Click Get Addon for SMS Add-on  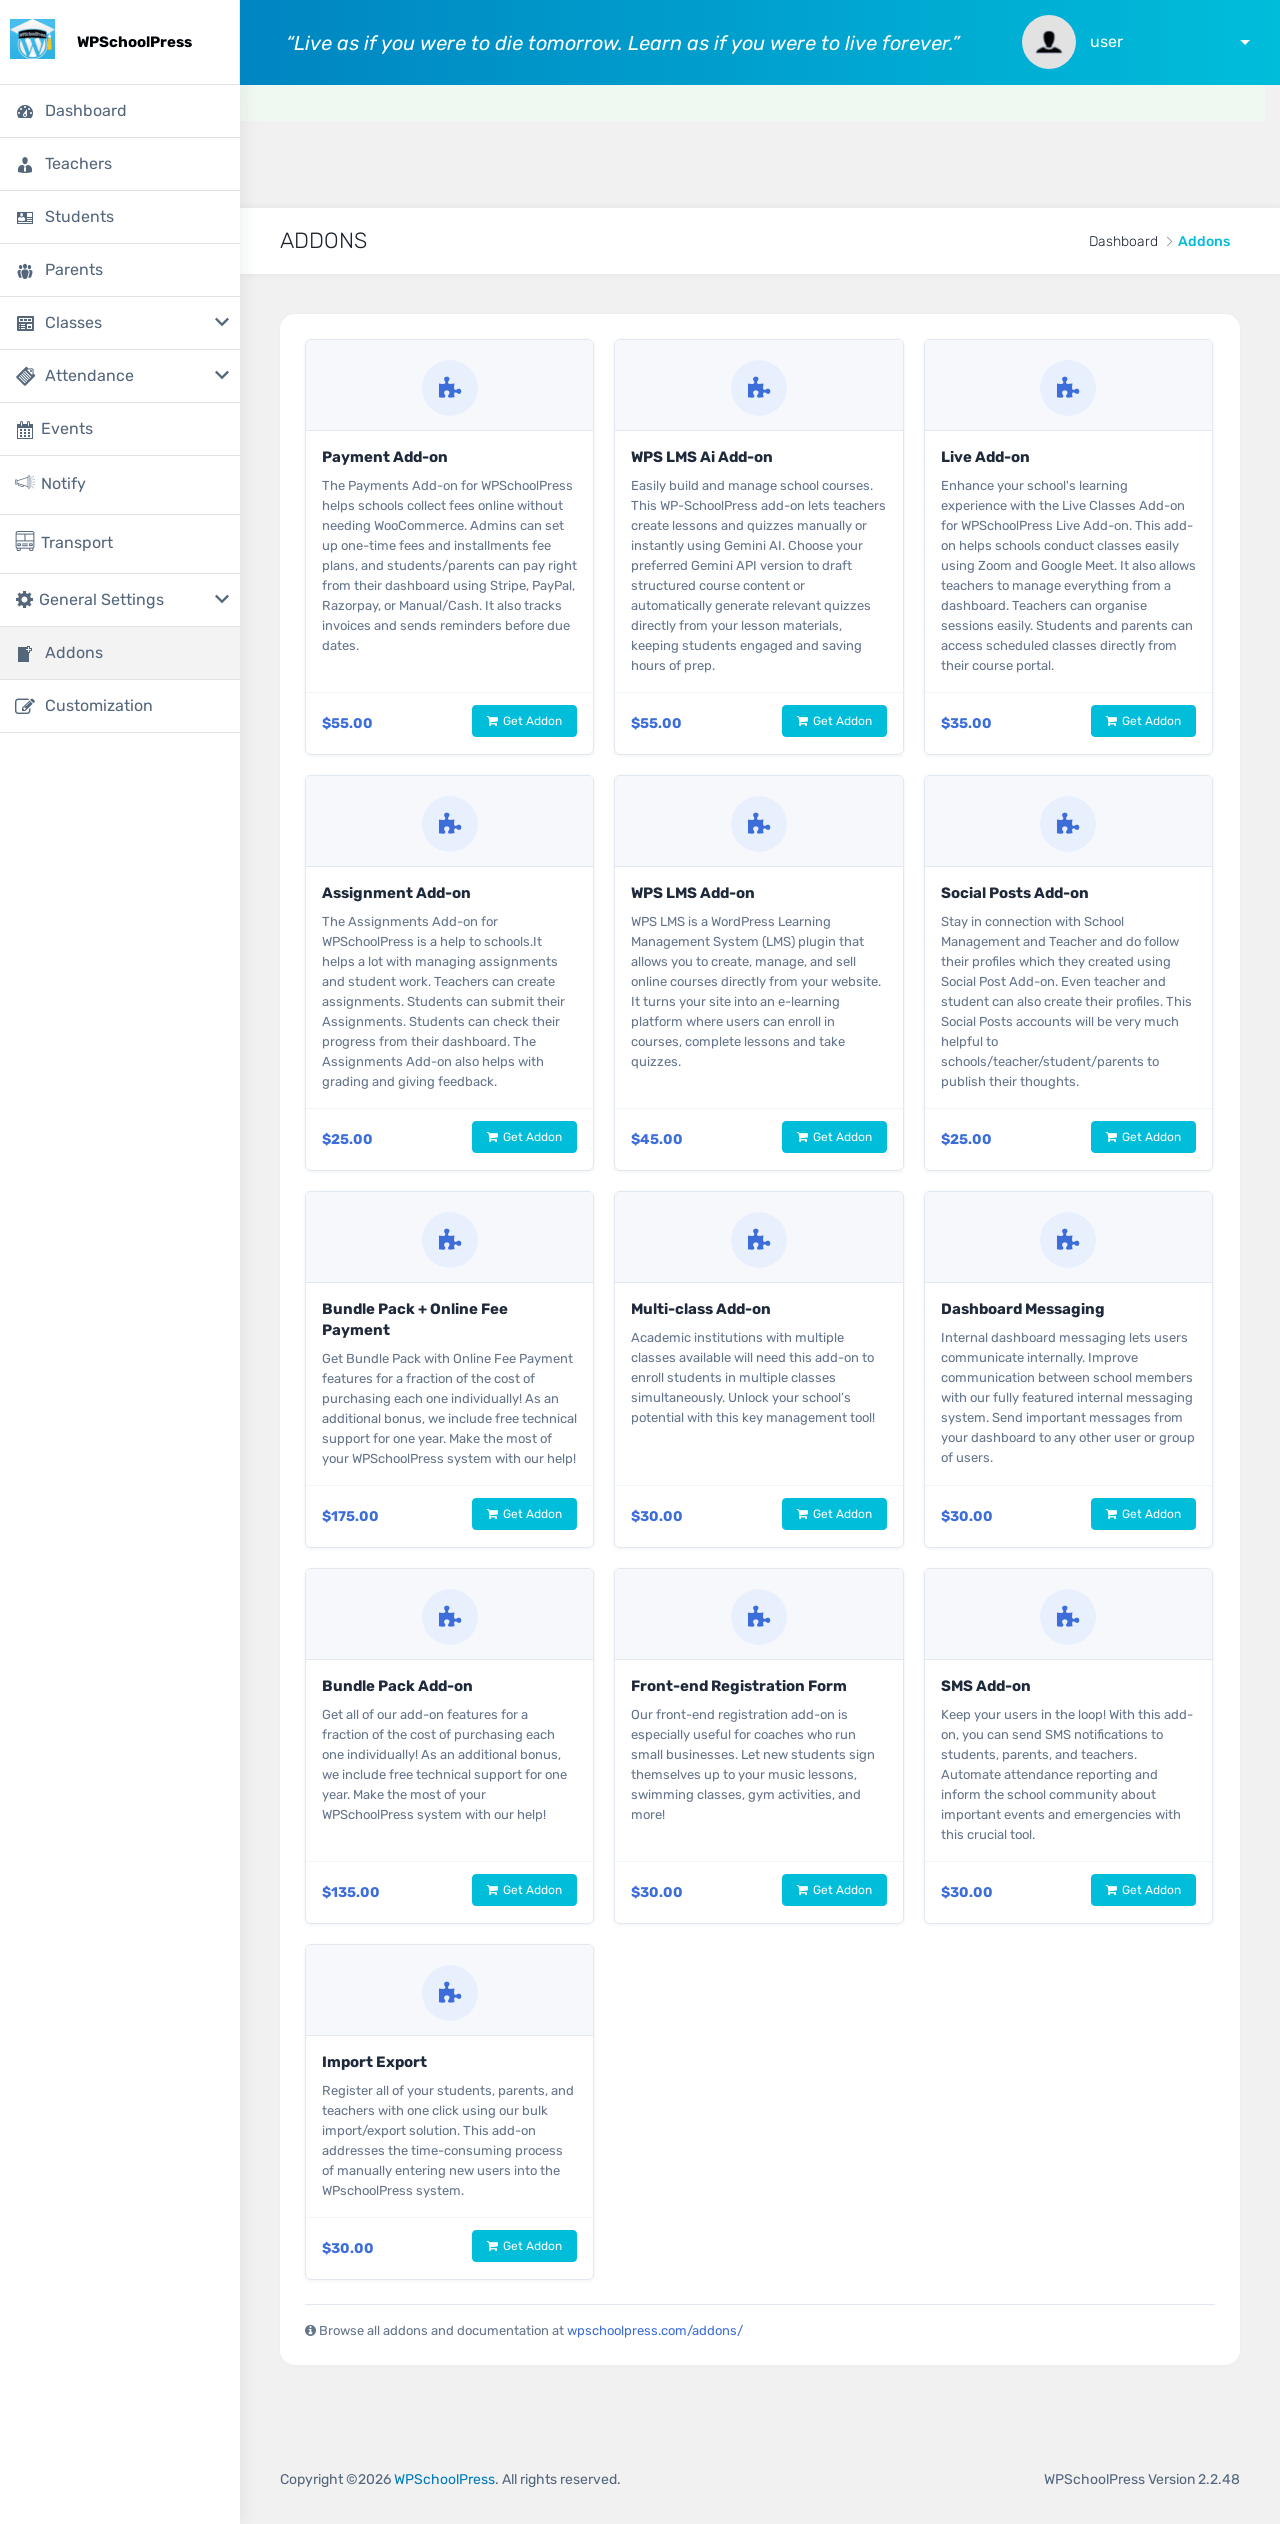click(1143, 1890)
